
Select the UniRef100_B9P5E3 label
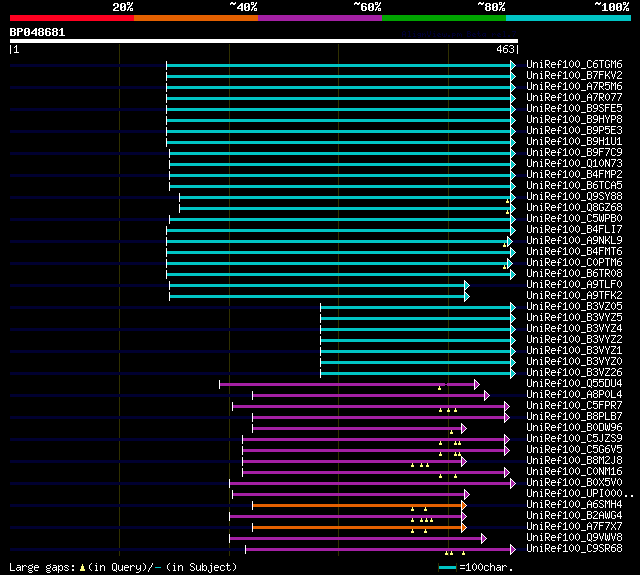pos(574,131)
